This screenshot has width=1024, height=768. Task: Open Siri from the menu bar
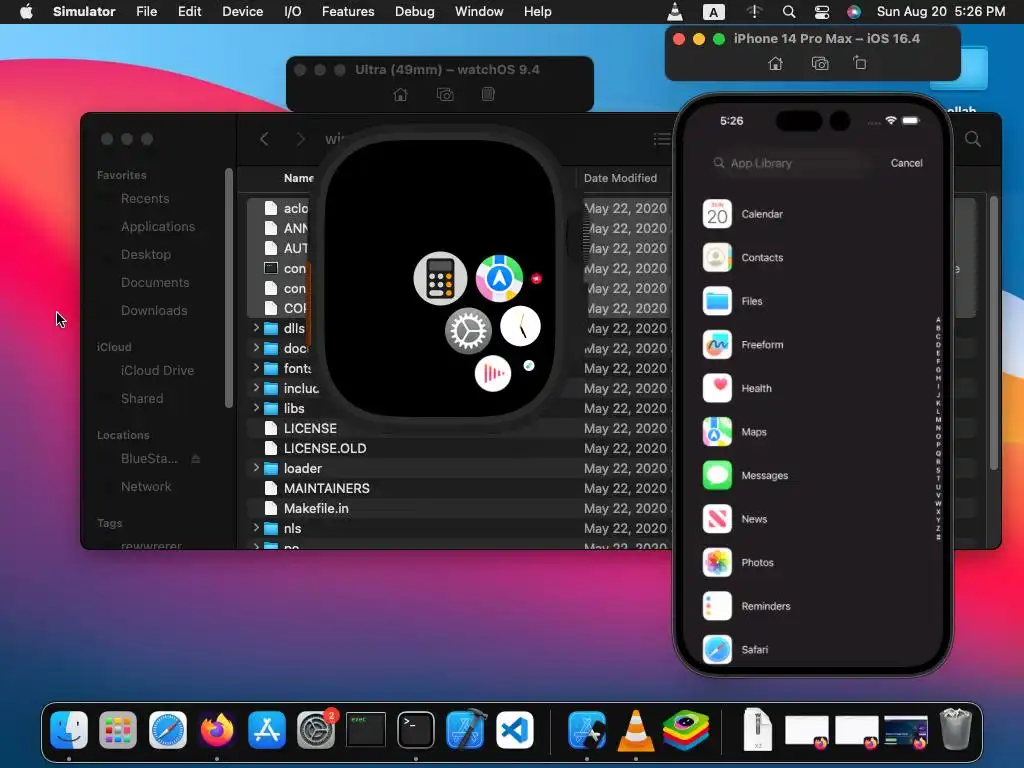pos(854,12)
